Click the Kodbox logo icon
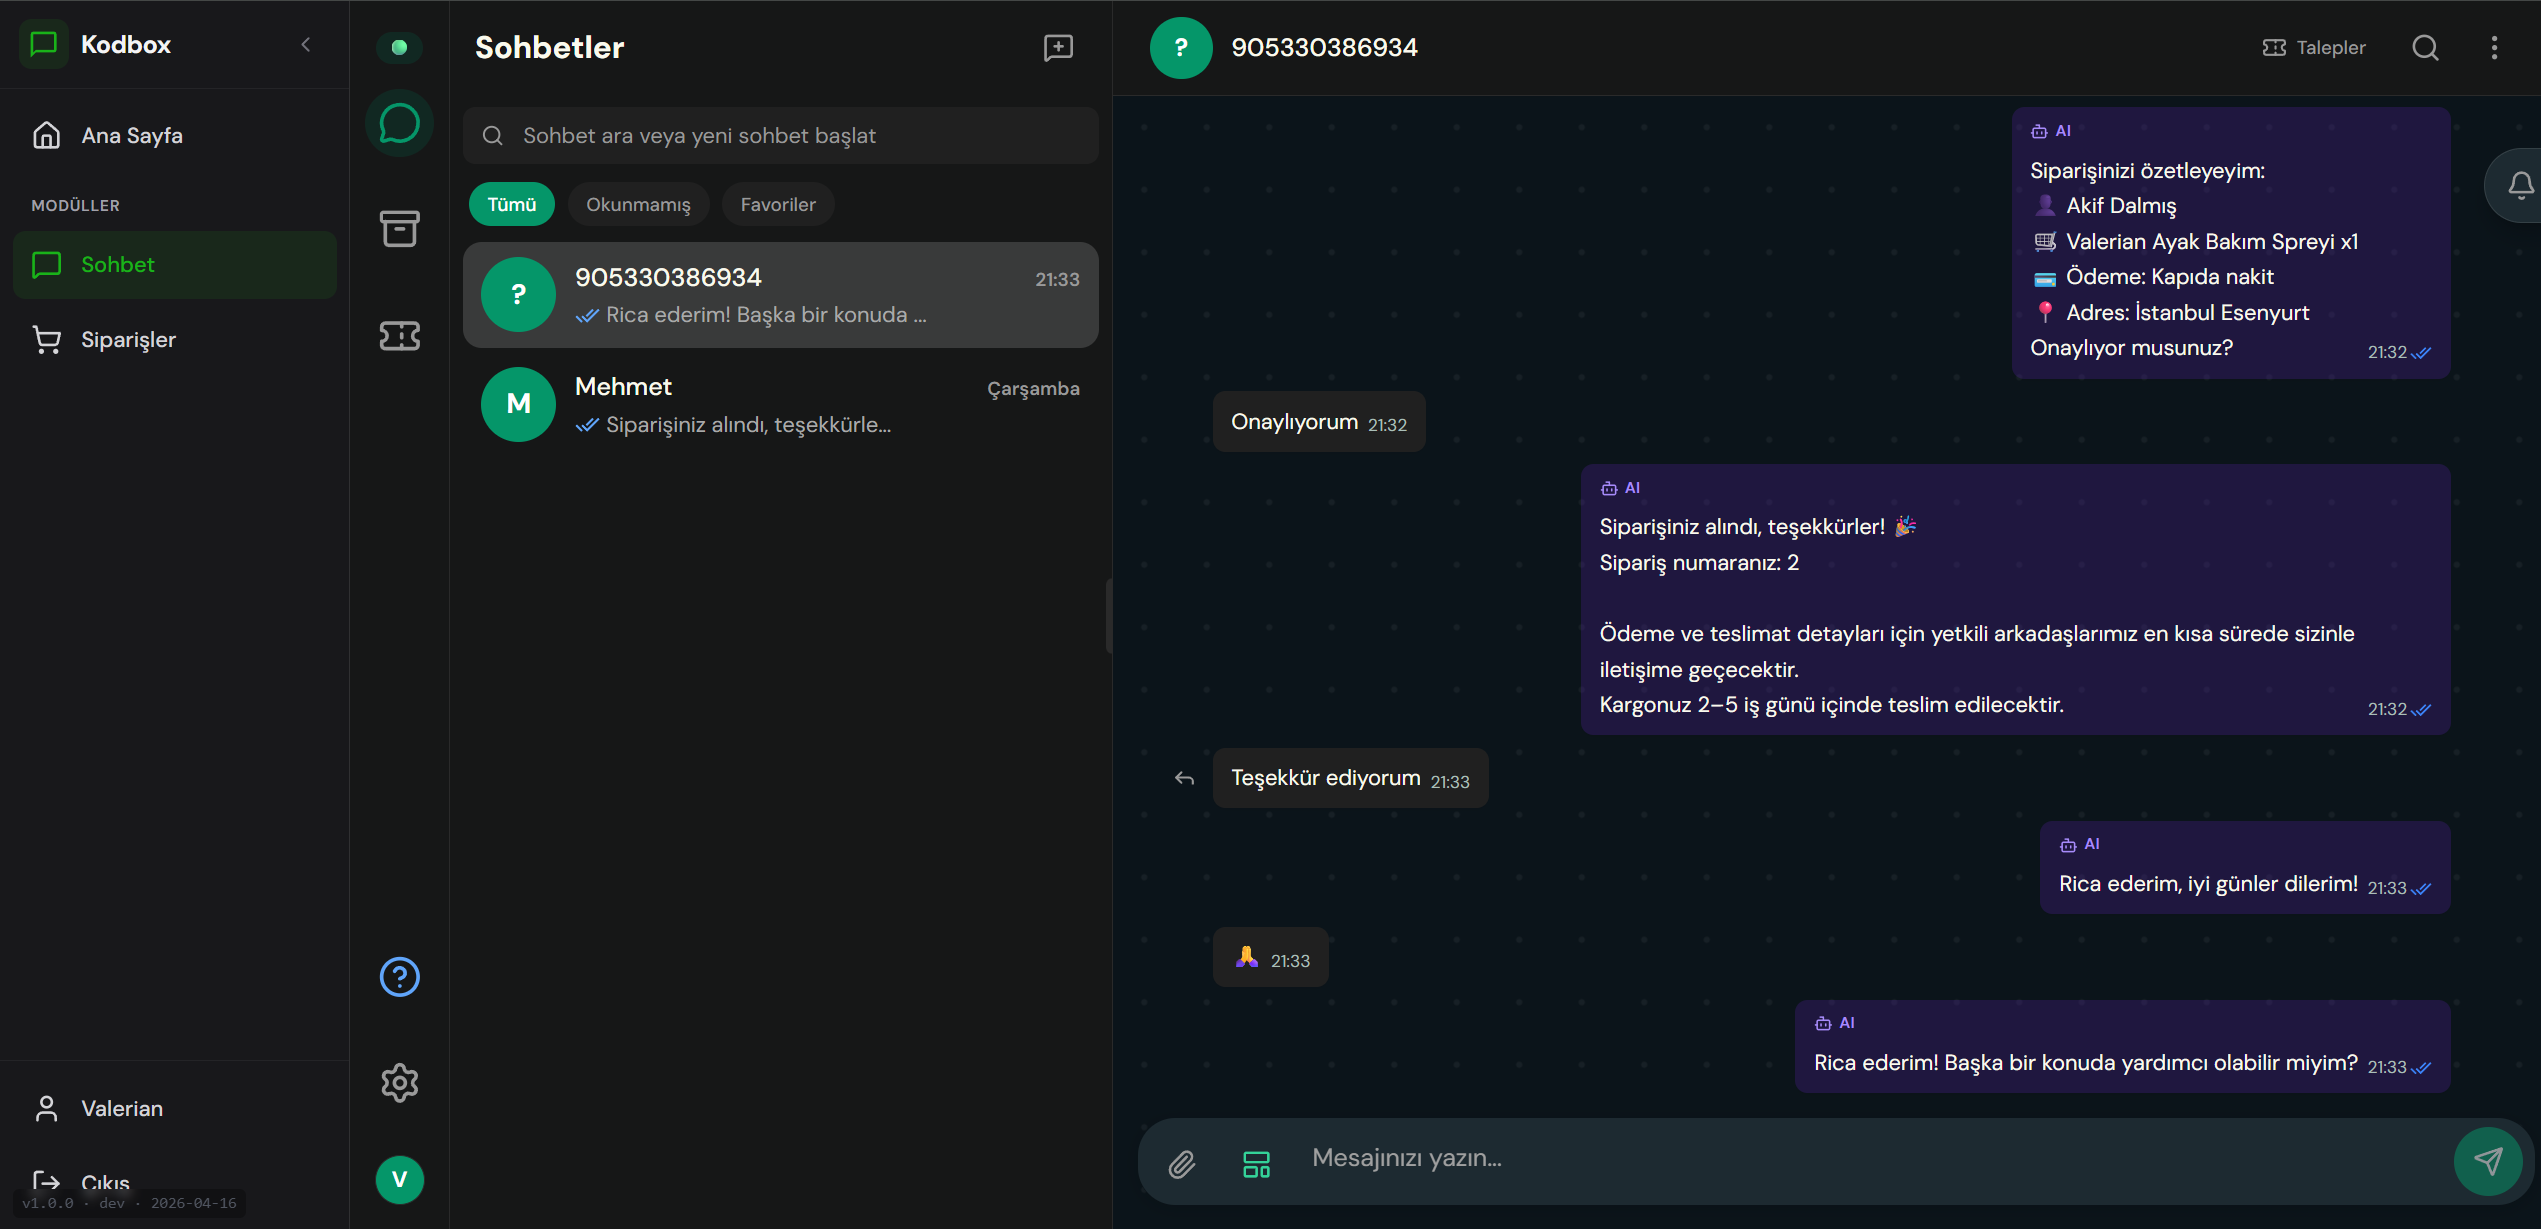Image resolution: width=2541 pixels, height=1229 pixels. tap(44, 44)
